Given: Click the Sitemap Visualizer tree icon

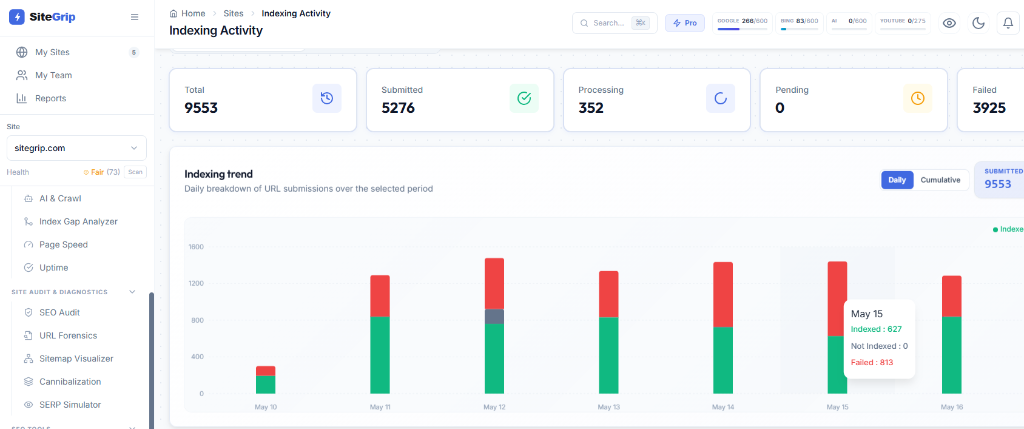Looking at the screenshot, I should [x=28, y=358].
